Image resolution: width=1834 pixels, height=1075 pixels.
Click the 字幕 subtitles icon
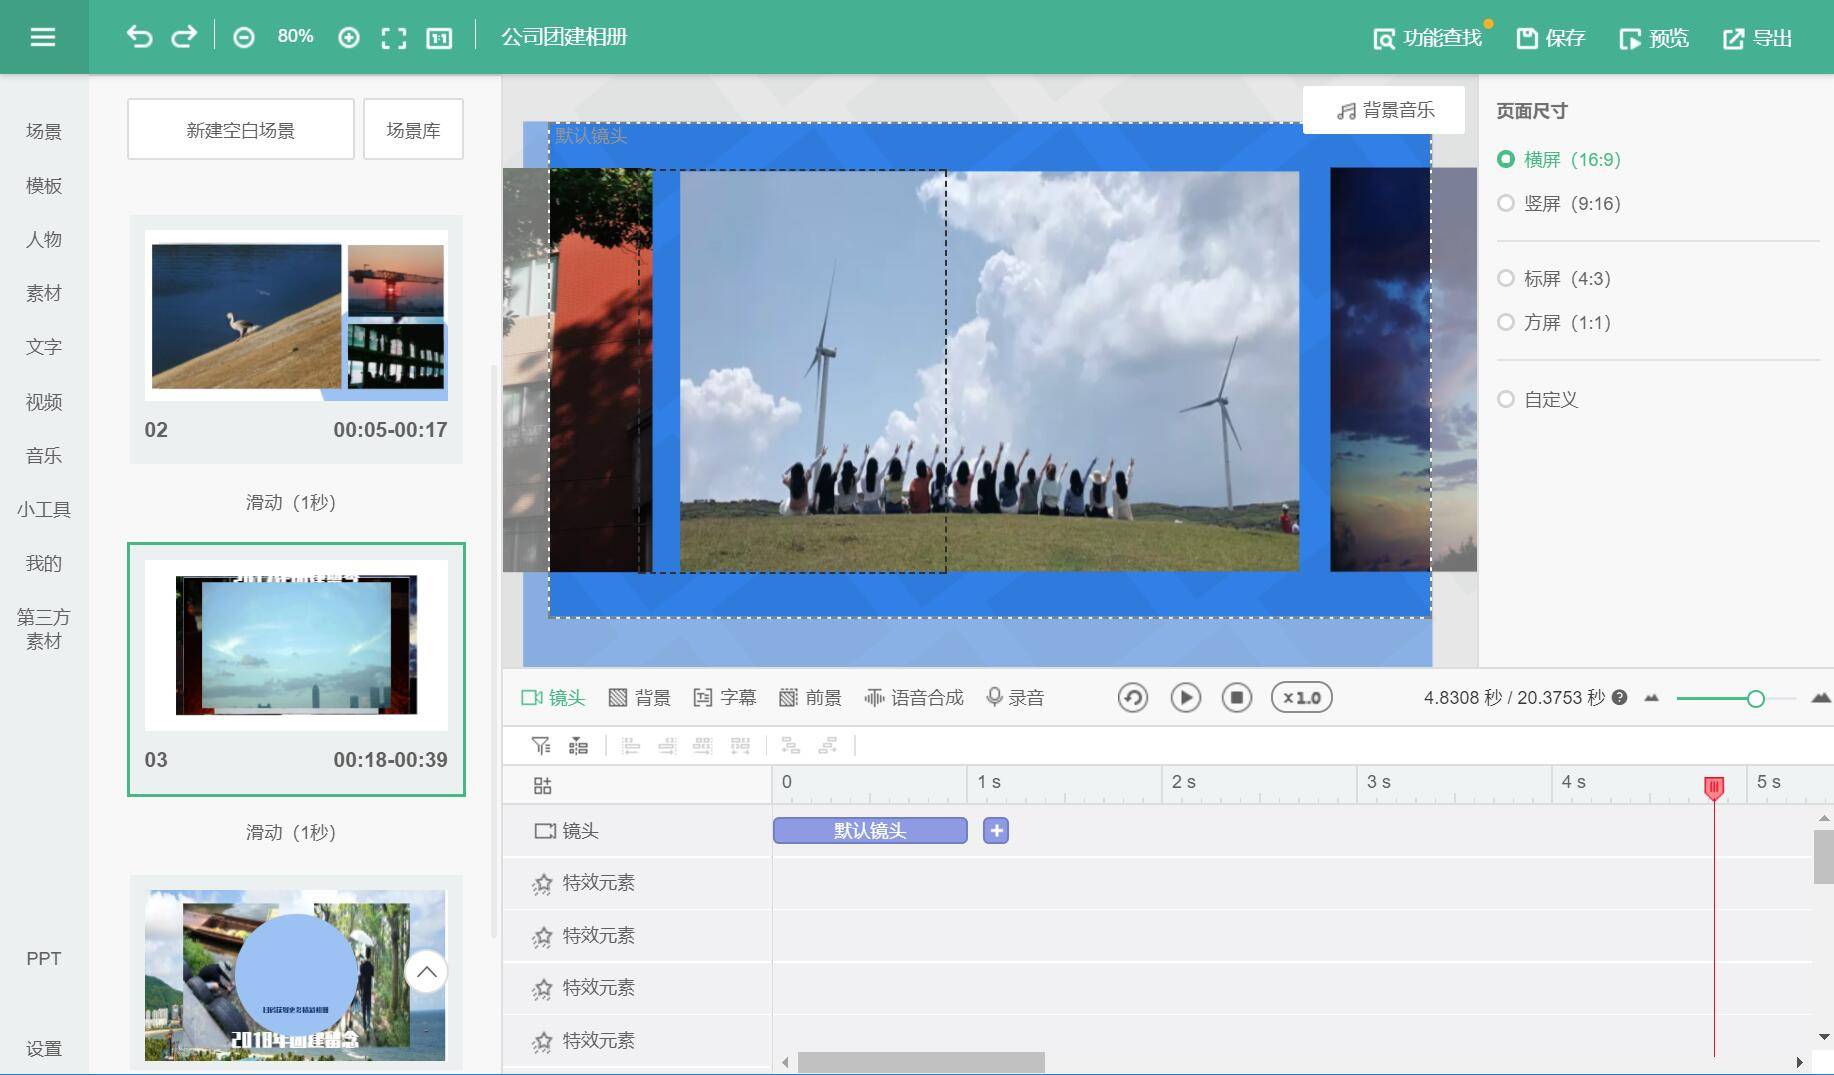pos(727,697)
